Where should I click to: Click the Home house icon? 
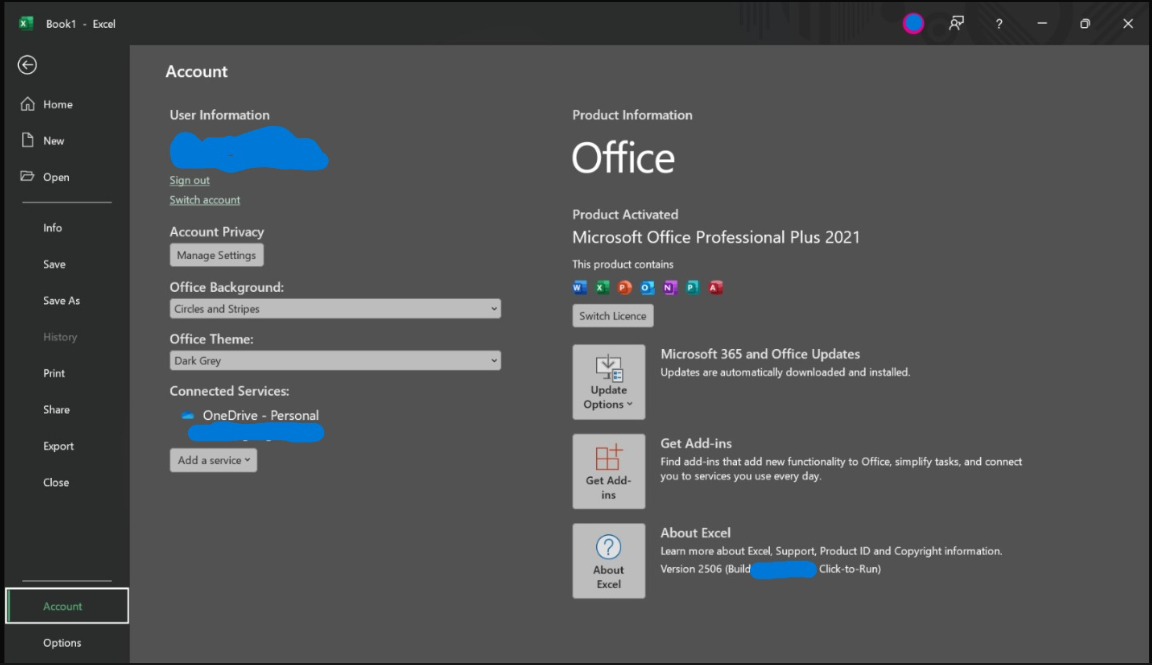(28, 104)
